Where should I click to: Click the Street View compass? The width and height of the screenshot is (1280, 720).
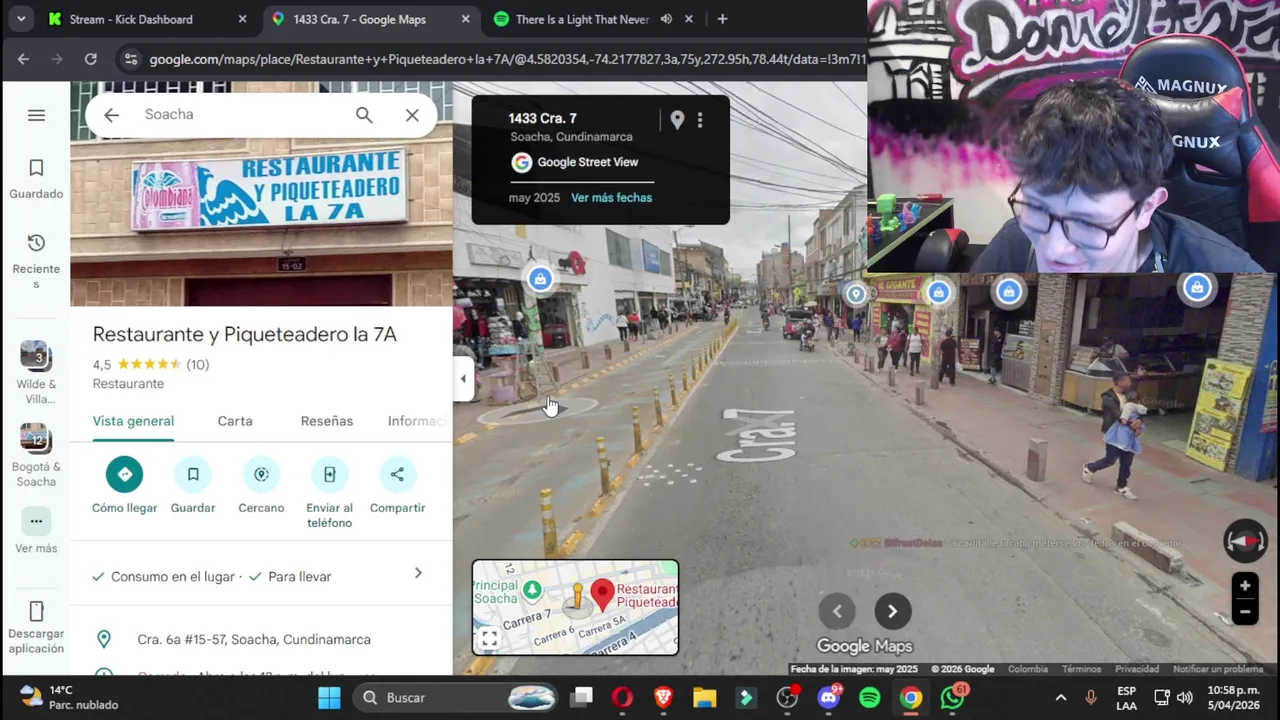[1245, 541]
